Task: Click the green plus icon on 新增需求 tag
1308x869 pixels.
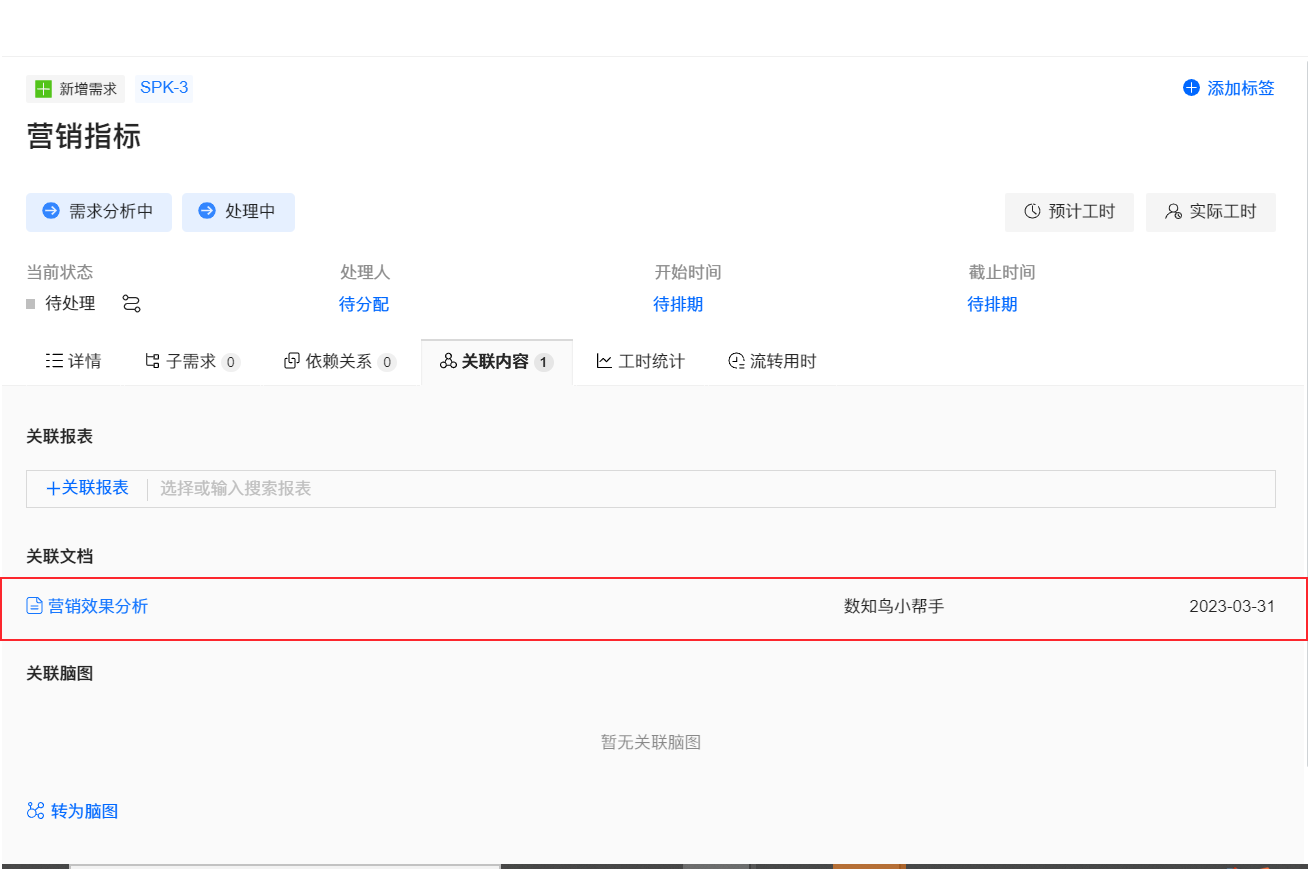Action: click(42, 88)
